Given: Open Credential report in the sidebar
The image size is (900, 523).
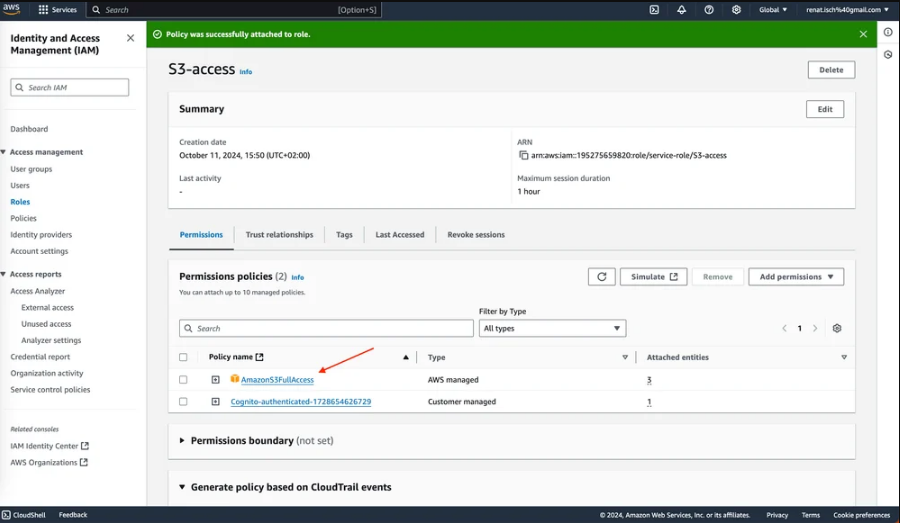Looking at the screenshot, I should click(40, 357).
